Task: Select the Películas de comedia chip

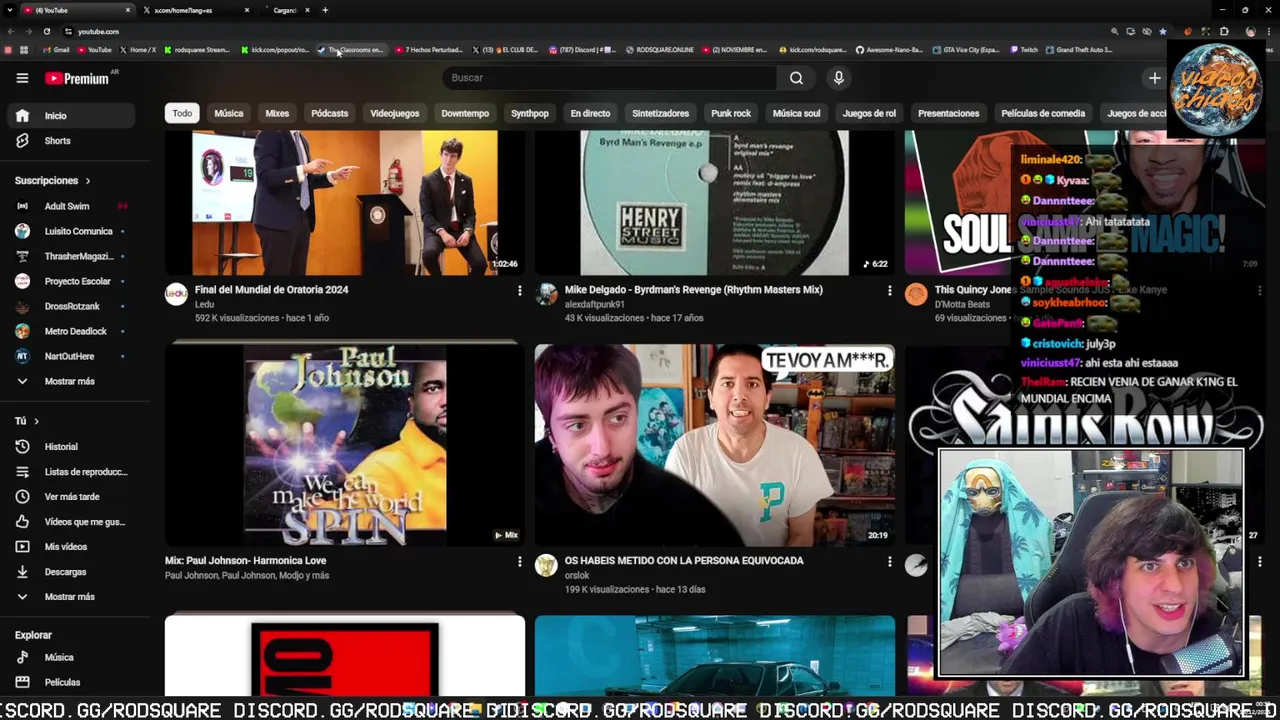Action: click(x=1043, y=114)
